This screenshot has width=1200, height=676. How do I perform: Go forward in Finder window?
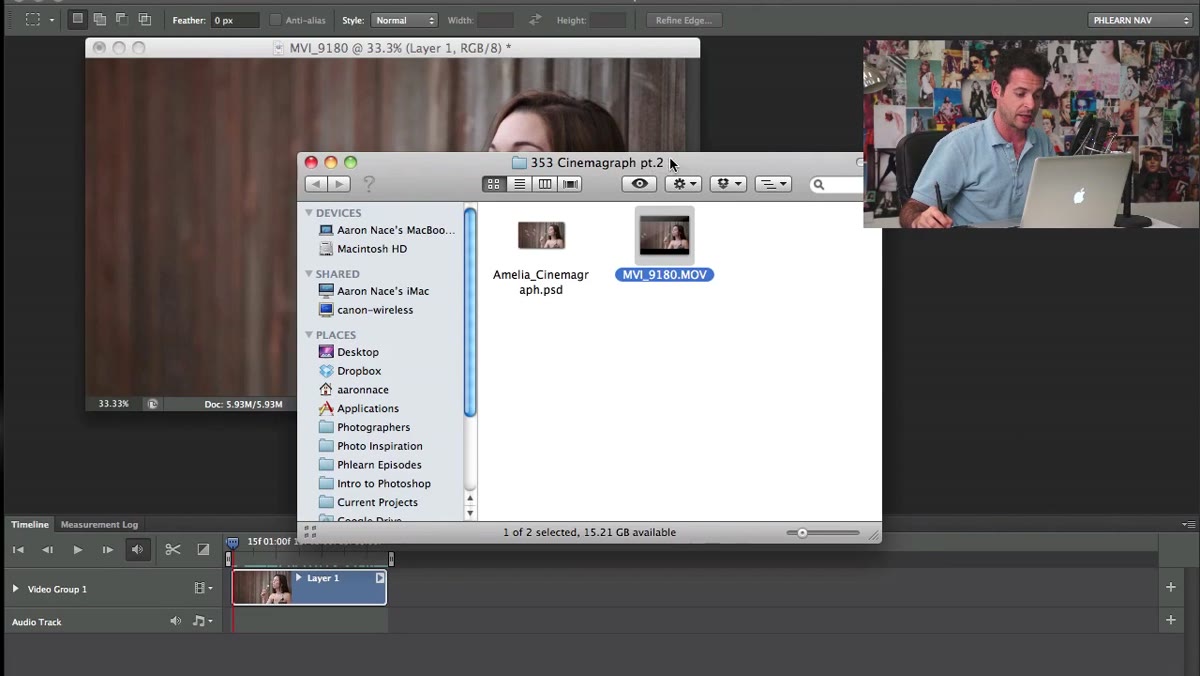click(x=339, y=184)
